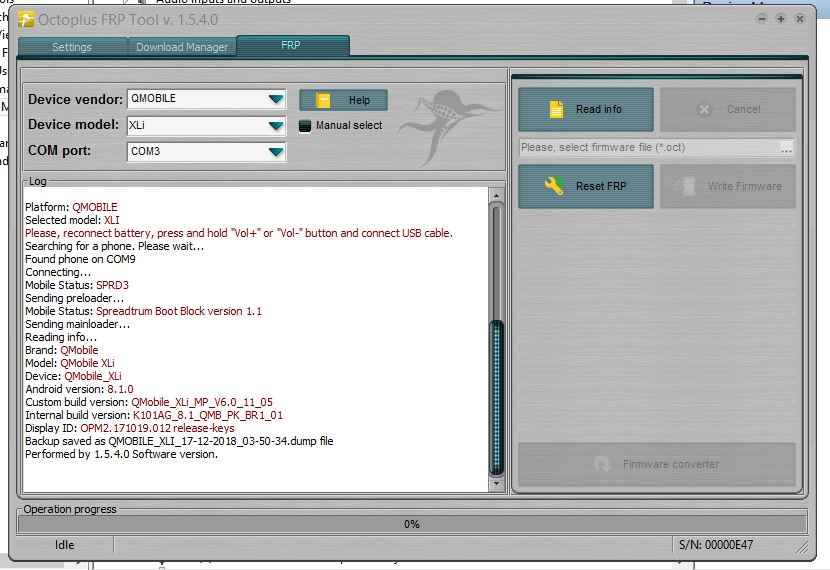Click the Operation progress bar at 0%
830x570 pixels.
pyautogui.click(x=412, y=524)
